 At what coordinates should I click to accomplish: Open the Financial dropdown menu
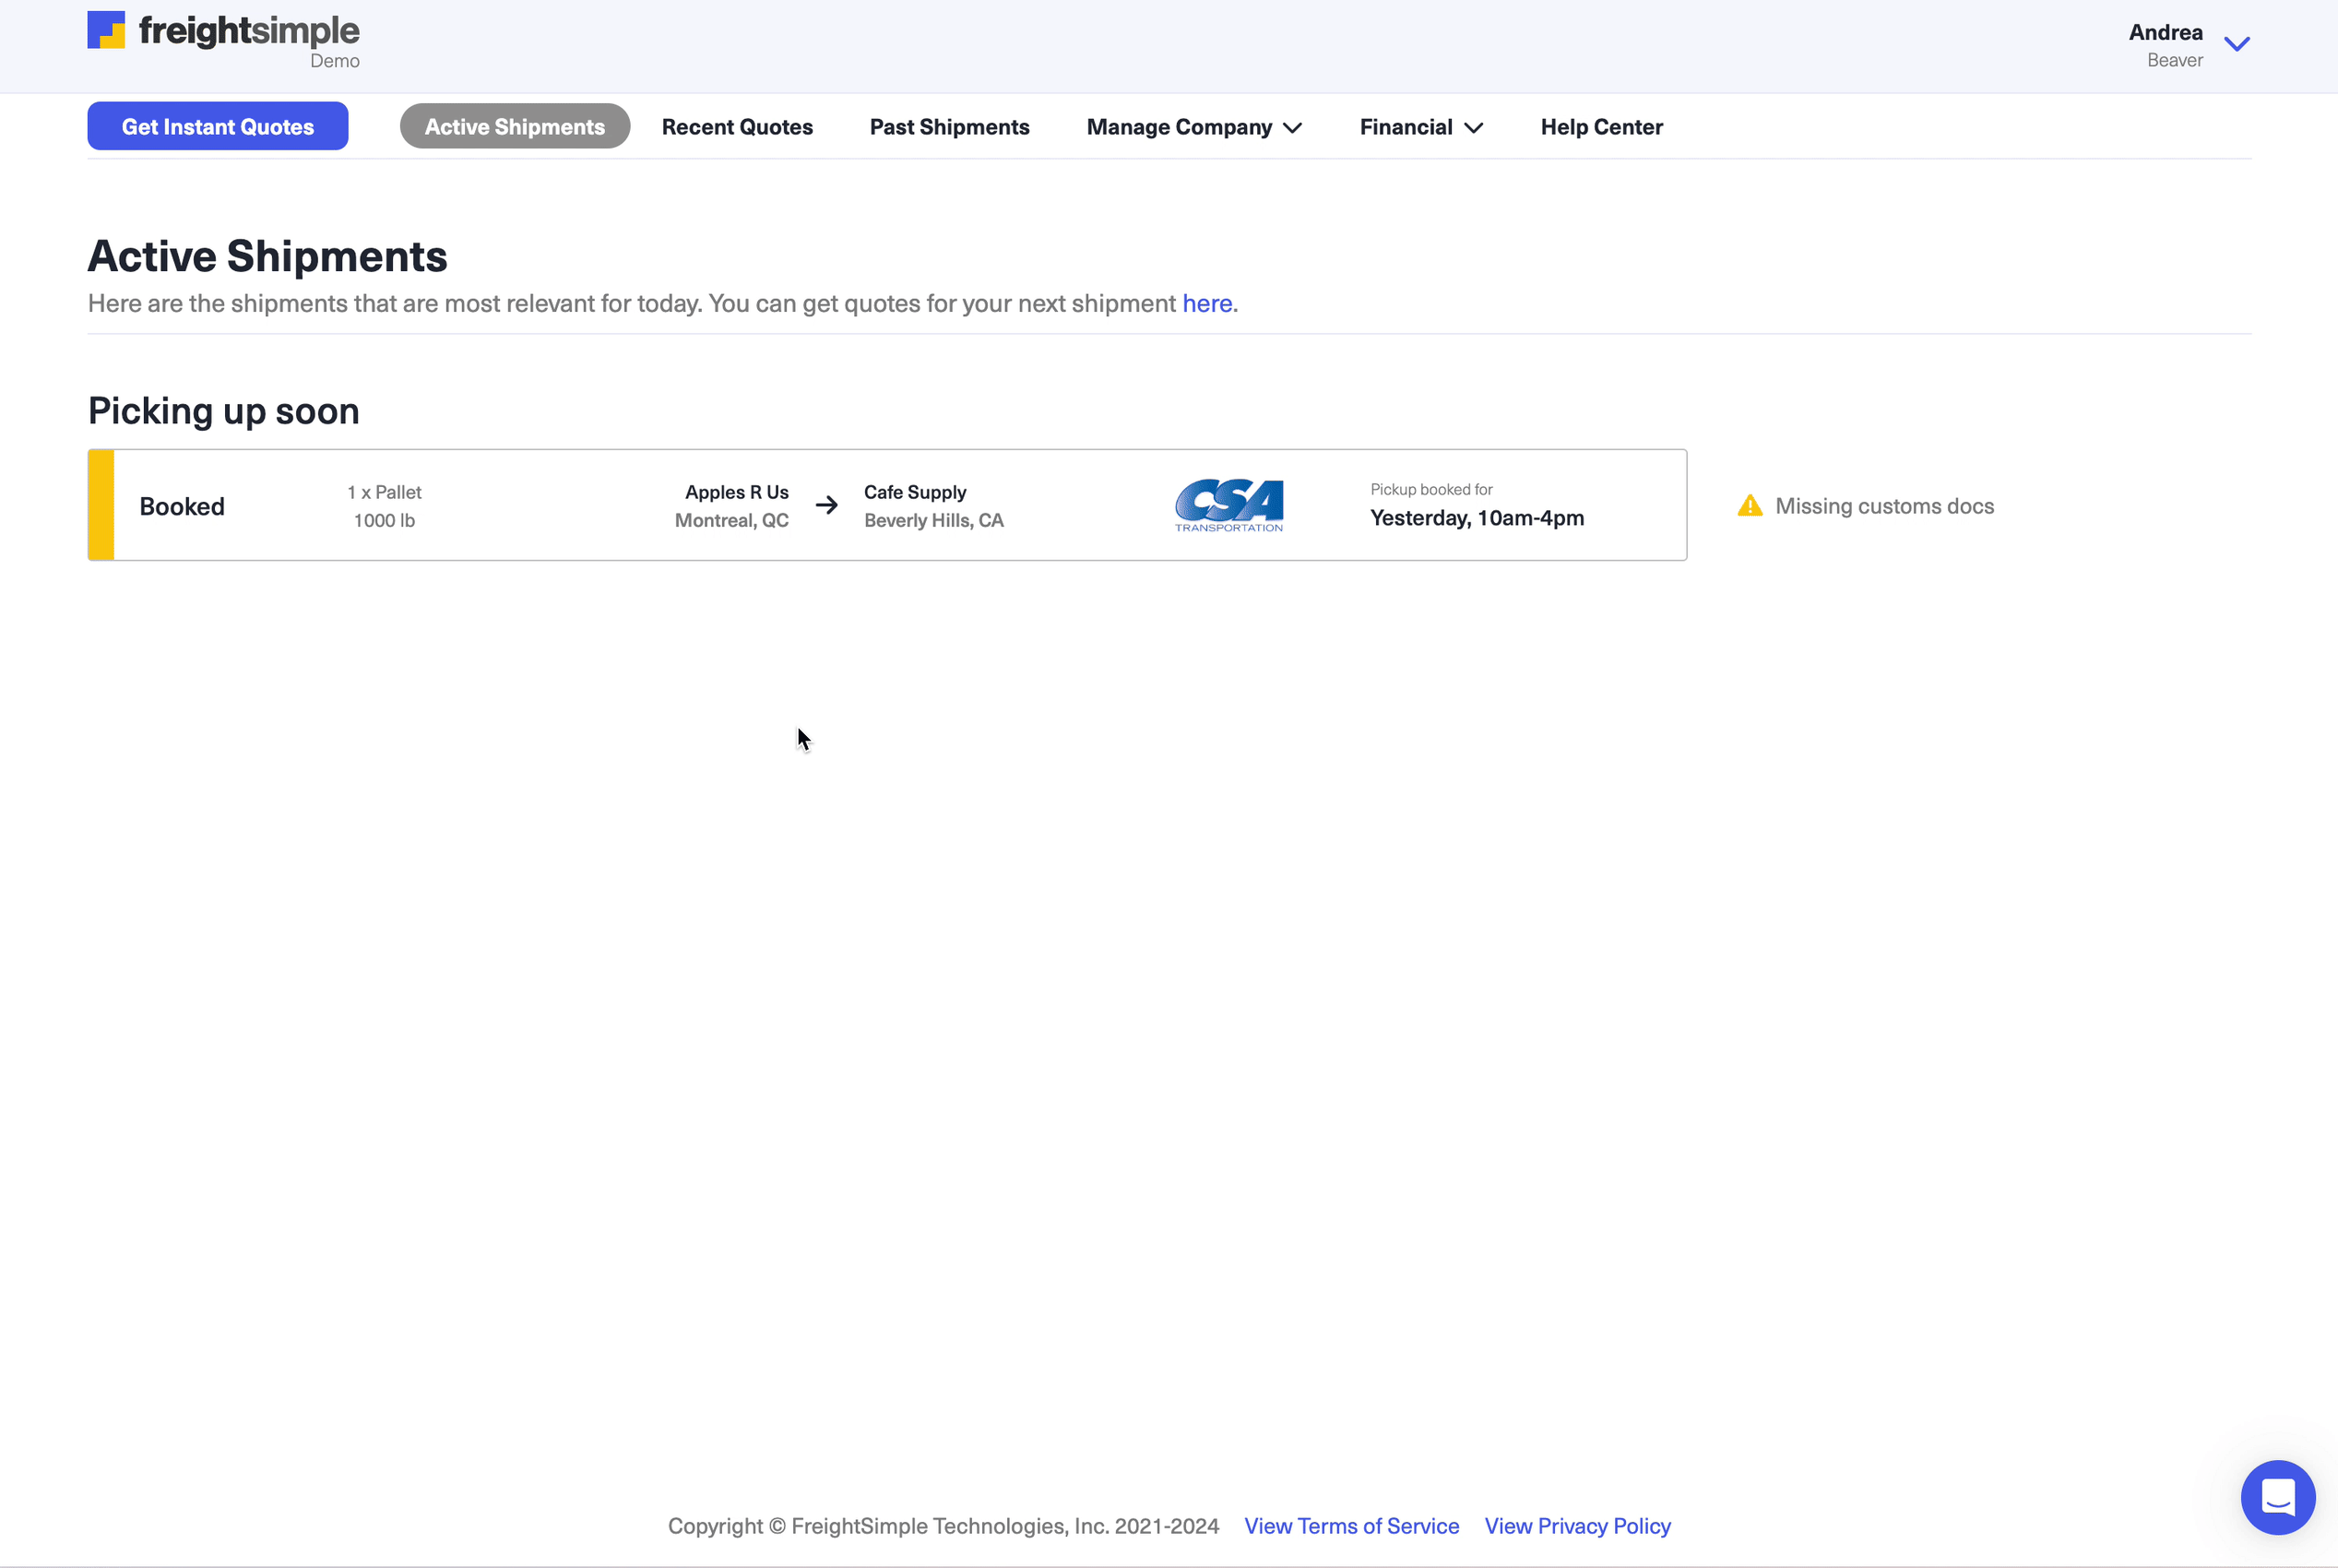click(1420, 127)
